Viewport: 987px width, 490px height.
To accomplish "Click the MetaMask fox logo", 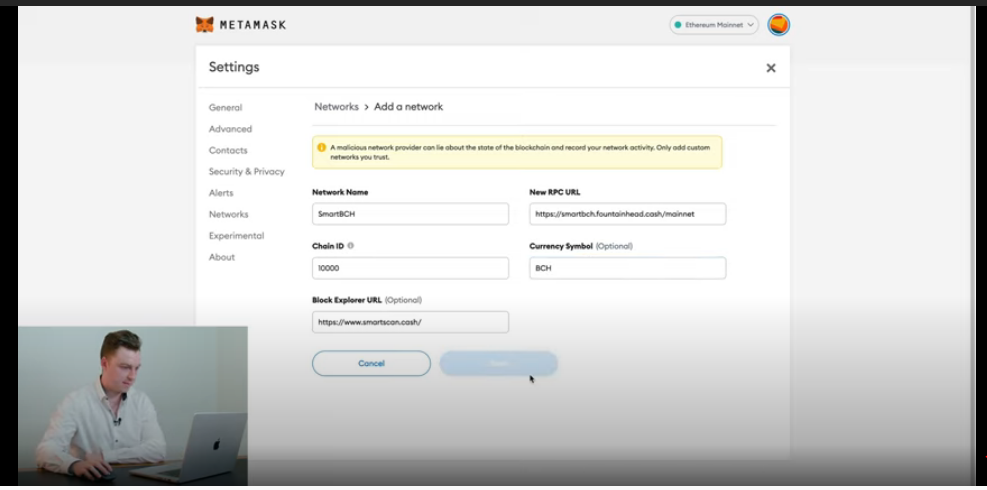I will tap(205, 25).
